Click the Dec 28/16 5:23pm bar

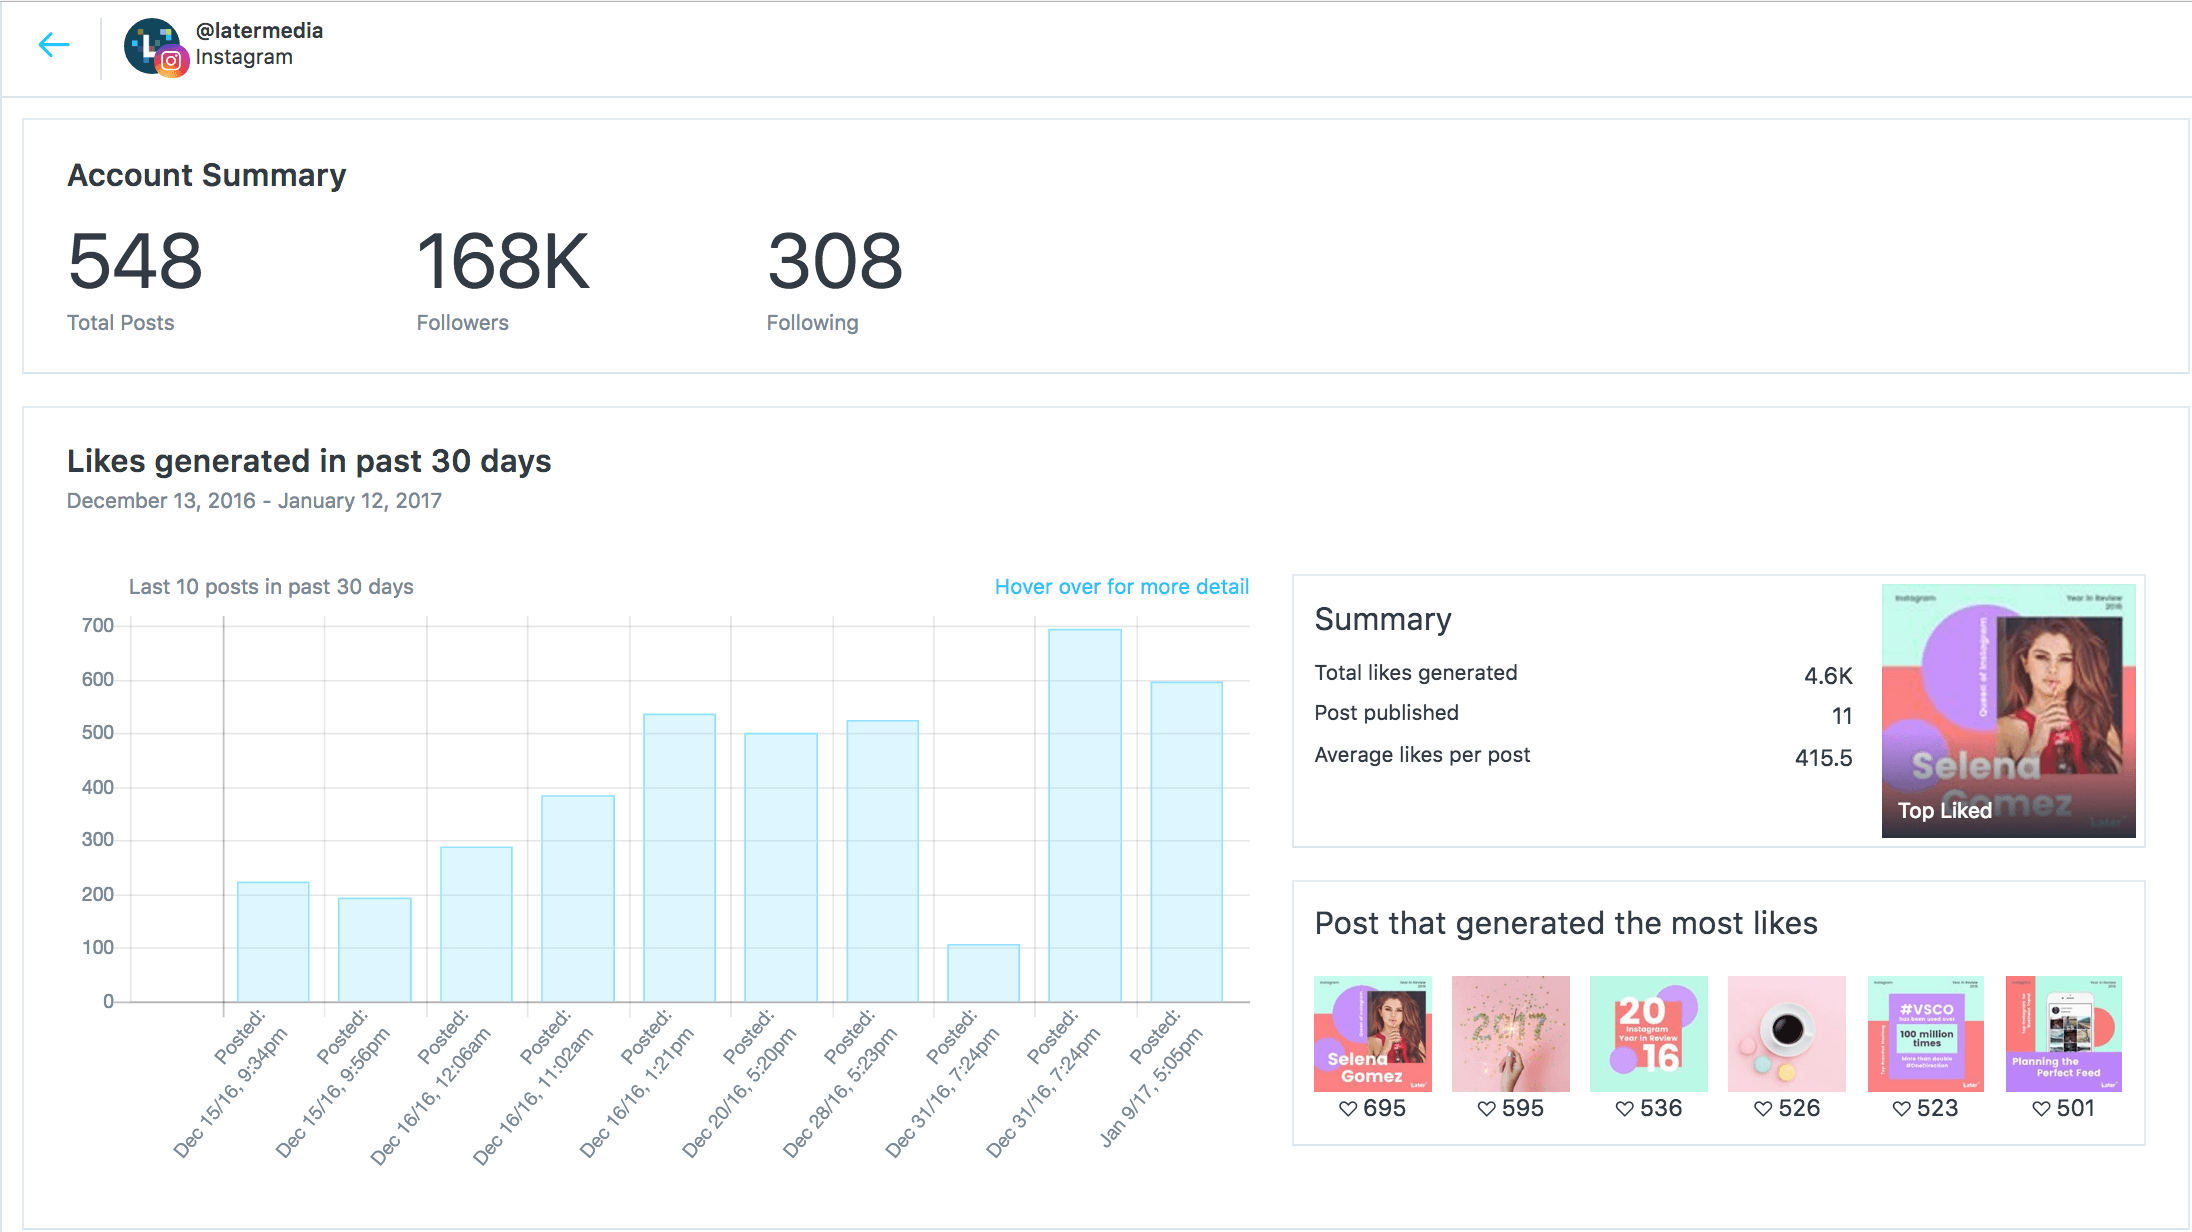point(882,861)
